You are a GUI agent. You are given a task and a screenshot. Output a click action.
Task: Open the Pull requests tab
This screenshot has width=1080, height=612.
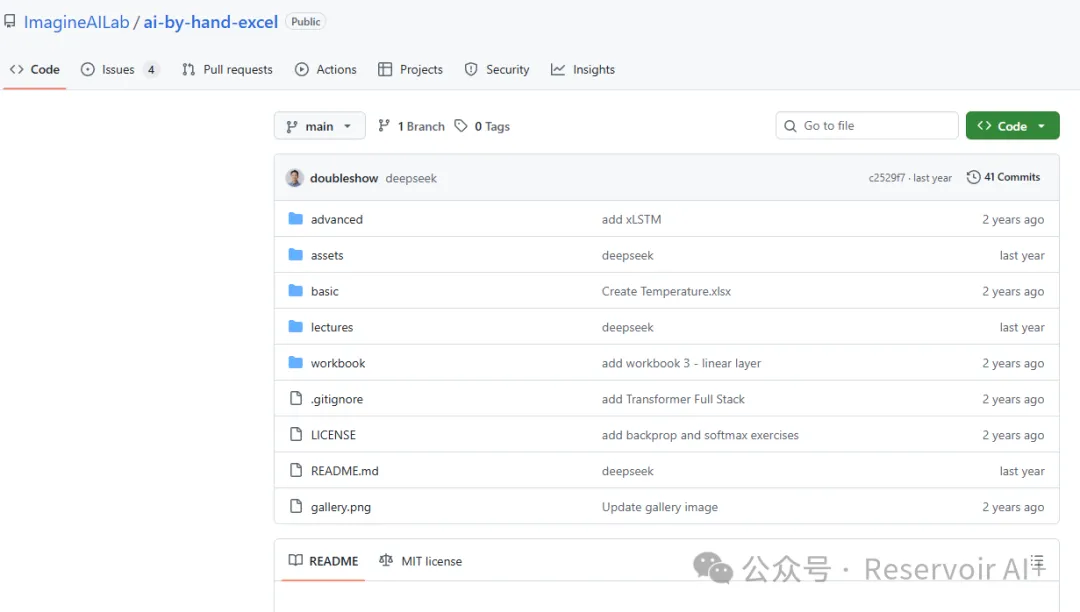pos(227,70)
